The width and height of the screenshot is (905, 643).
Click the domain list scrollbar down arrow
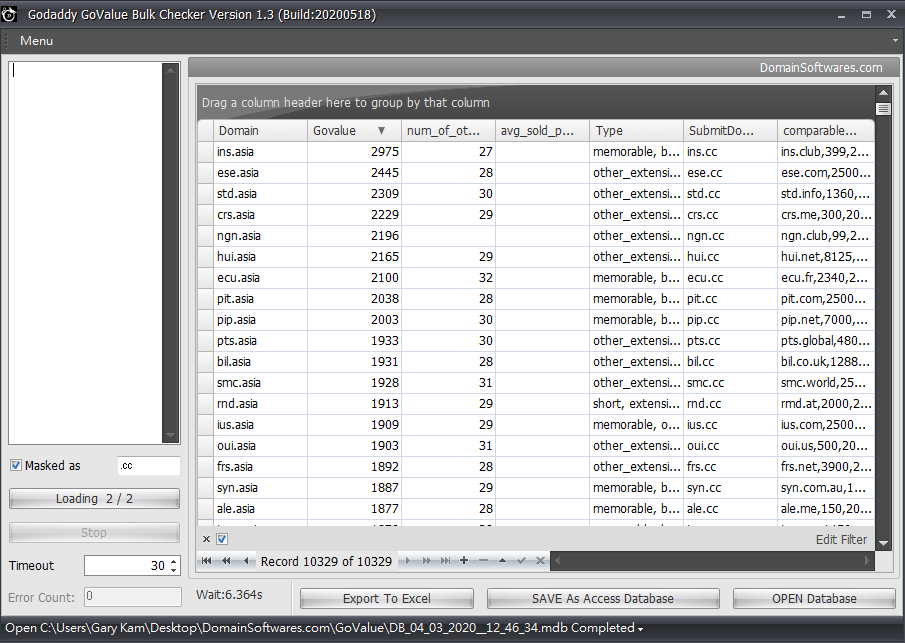click(x=170, y=435)
